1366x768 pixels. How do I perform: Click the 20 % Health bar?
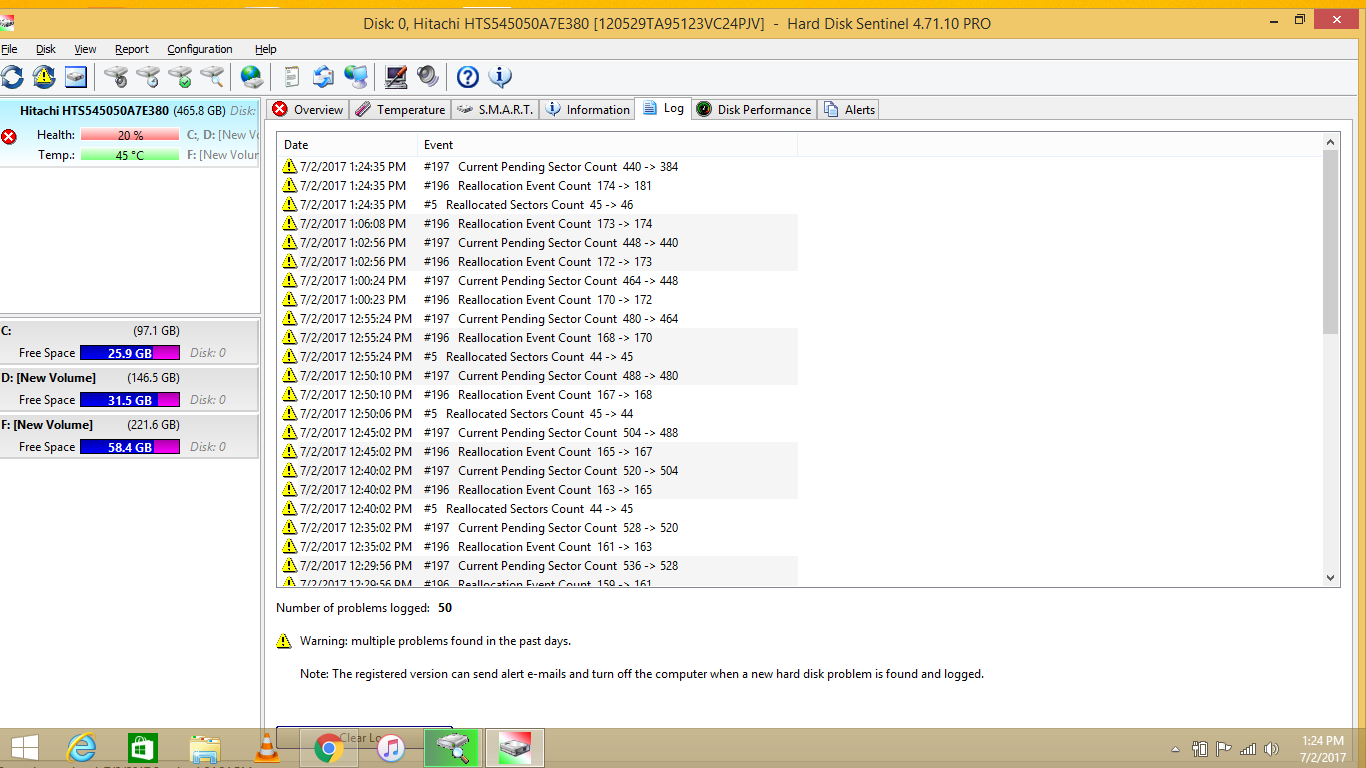tap(130, 135)
